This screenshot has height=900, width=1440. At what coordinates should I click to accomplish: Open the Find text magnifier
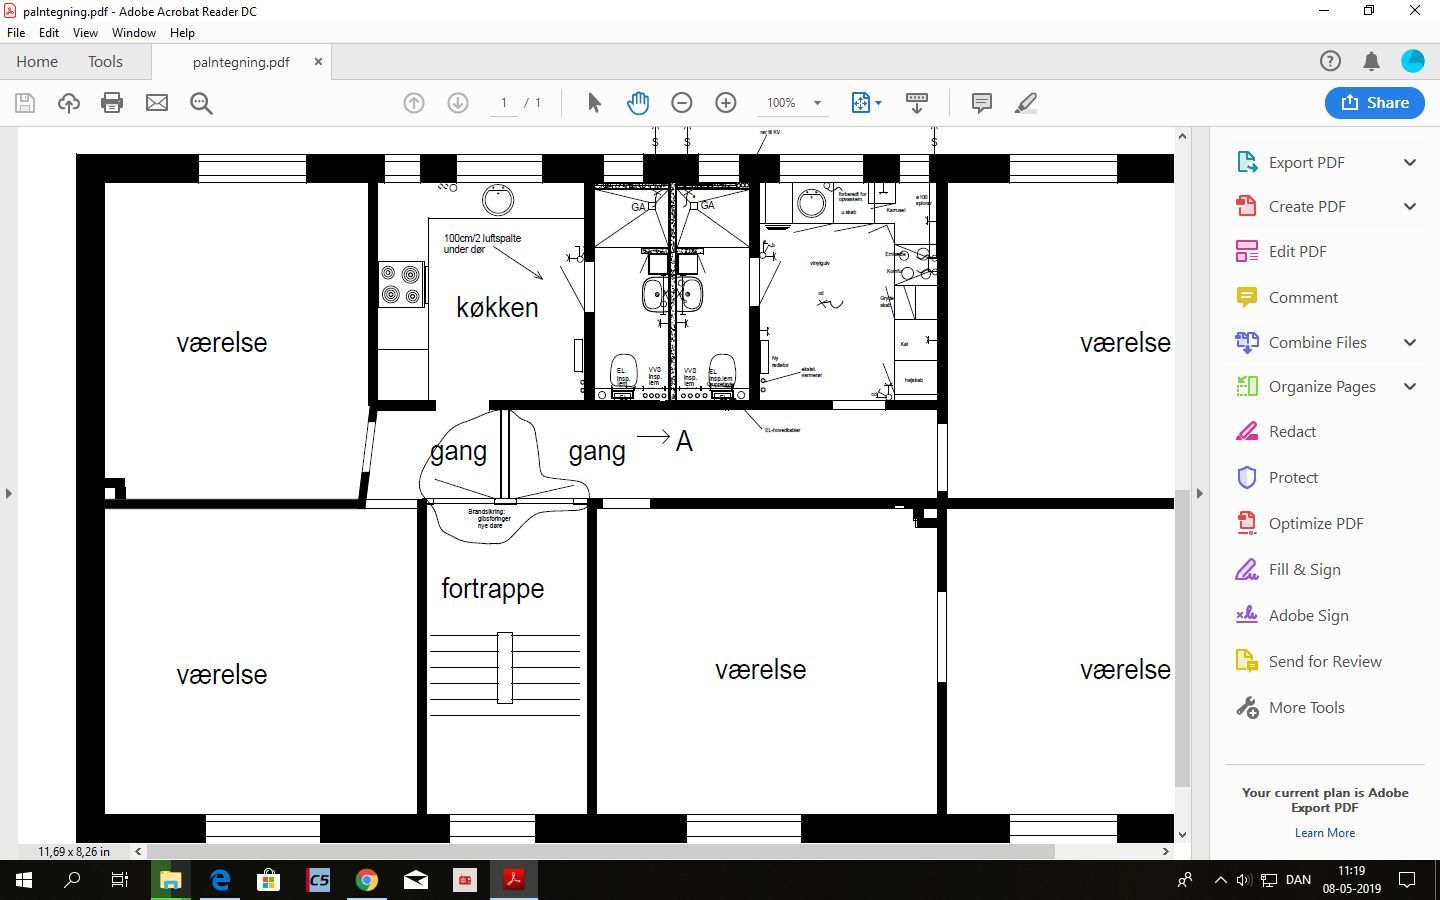pos(201,103)
